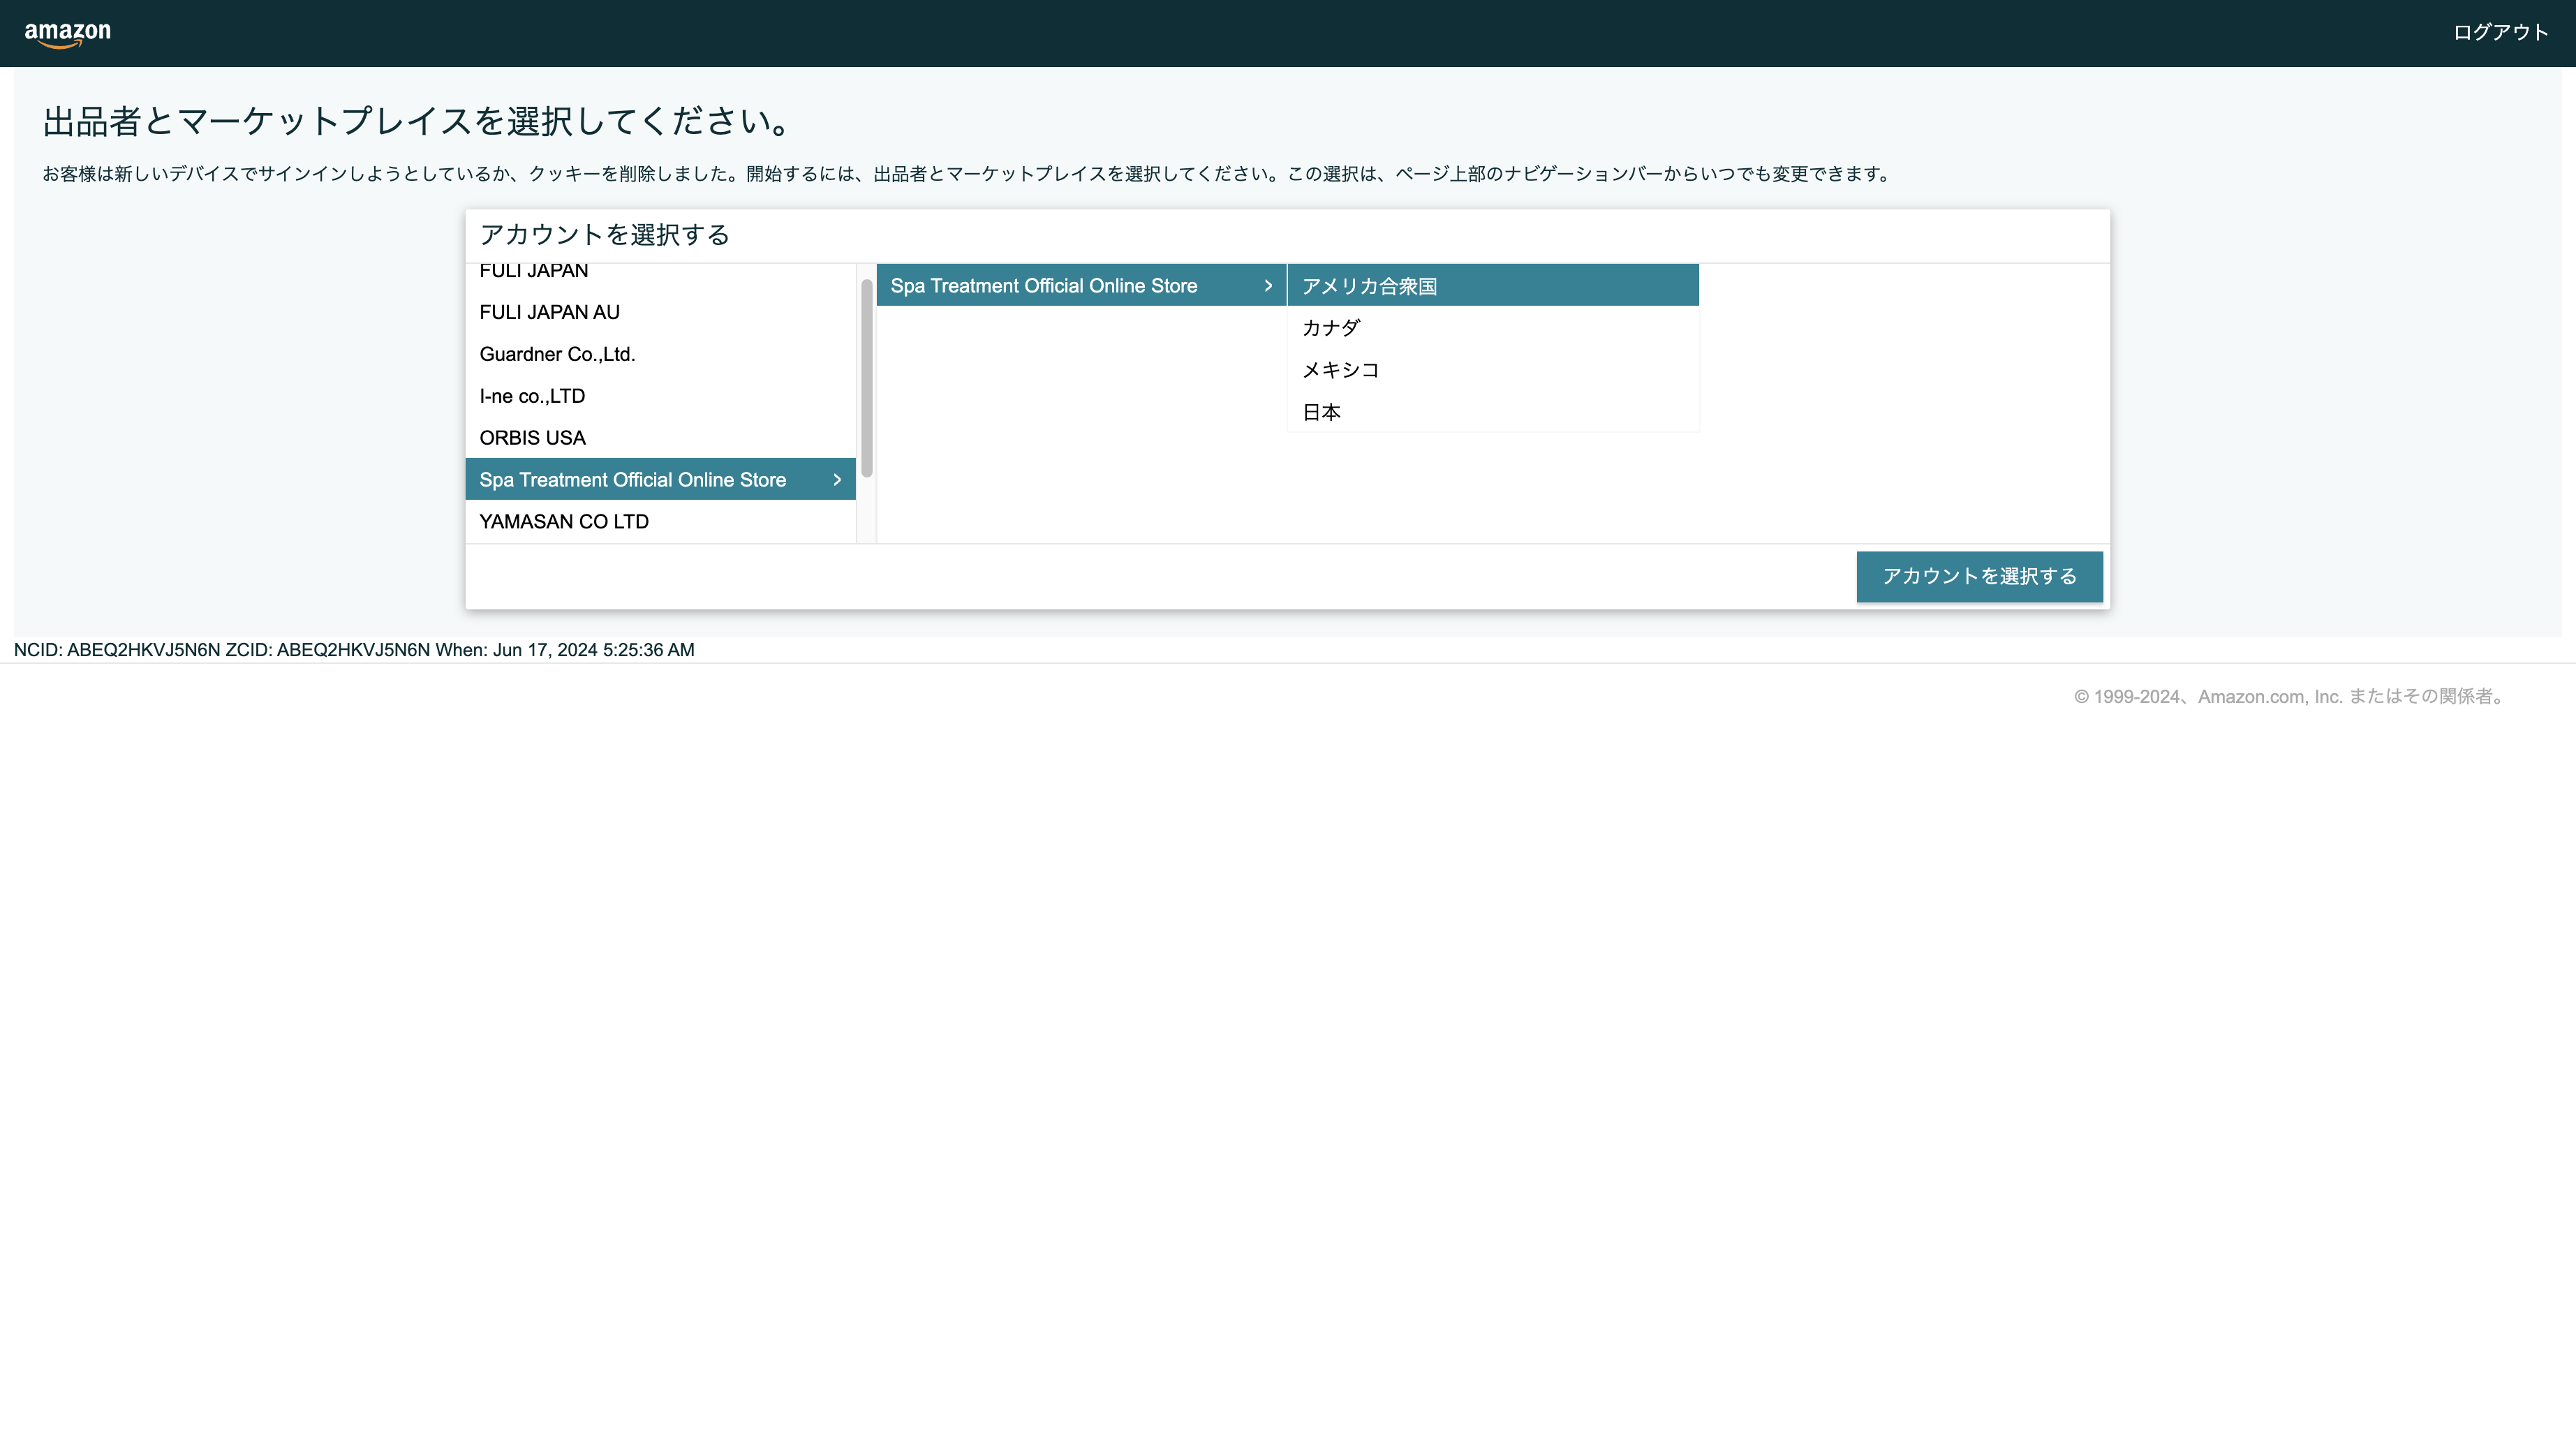Select the FULI JAPAN AU account
The height and width of the screenshot is (1438, 2576).
(x=660, y=312)
